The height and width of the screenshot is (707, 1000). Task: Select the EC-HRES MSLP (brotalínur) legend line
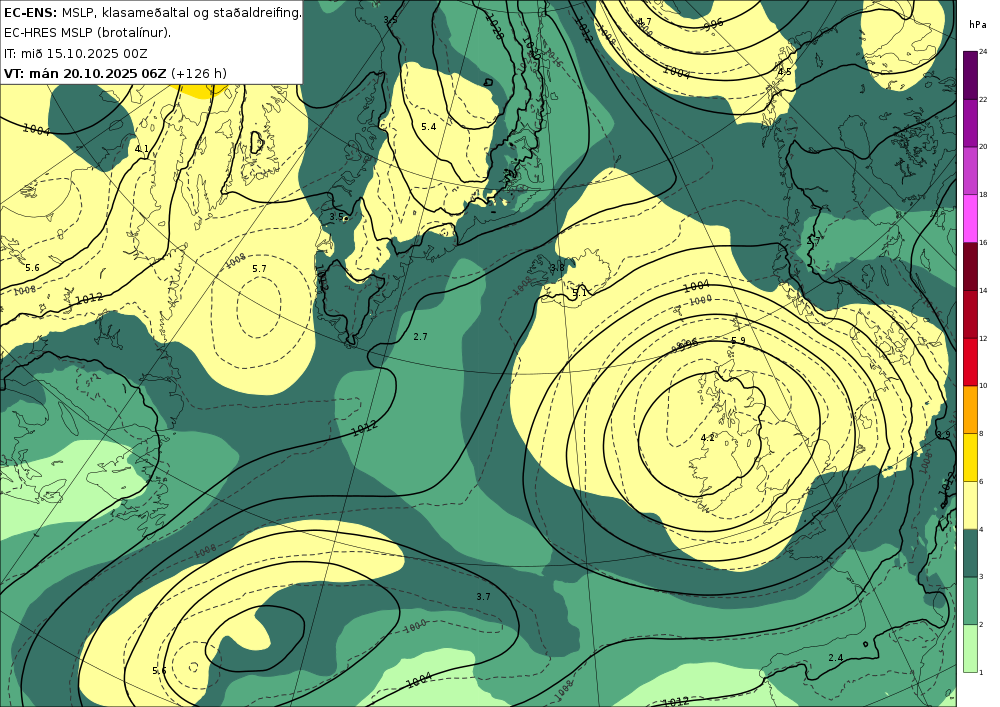click(87, 33)
